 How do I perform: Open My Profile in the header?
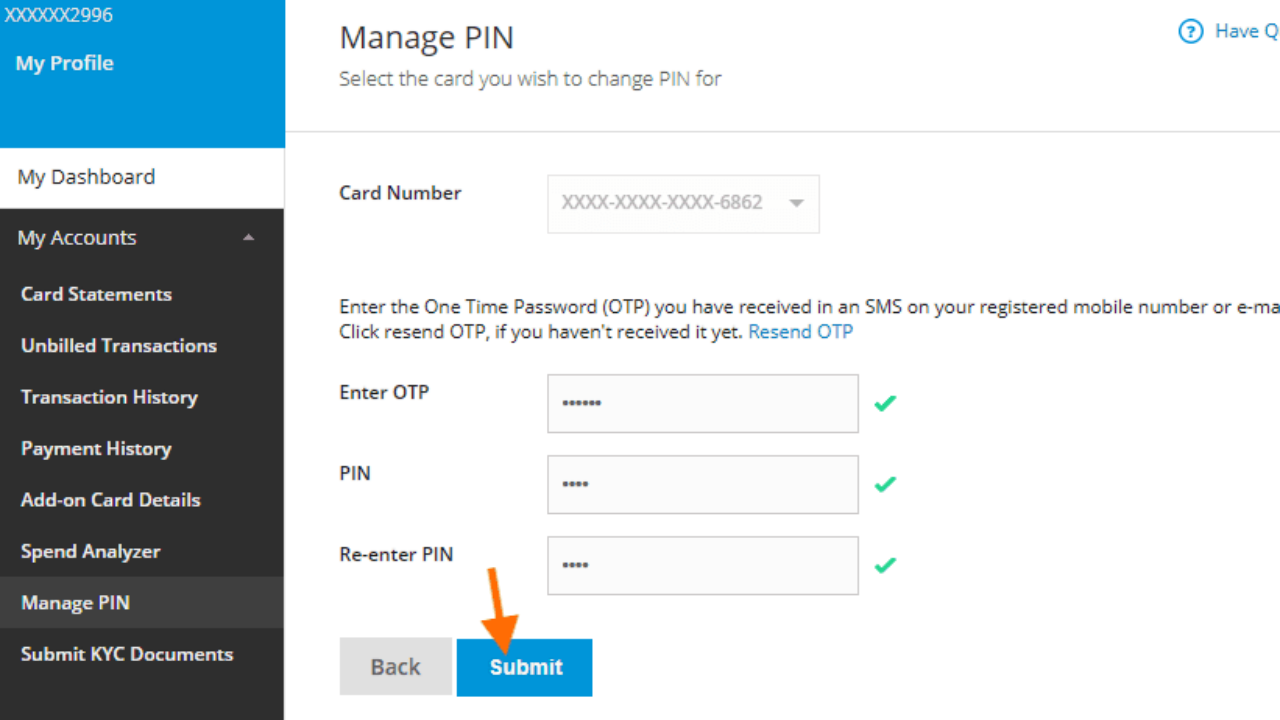(x=65, y=63)
